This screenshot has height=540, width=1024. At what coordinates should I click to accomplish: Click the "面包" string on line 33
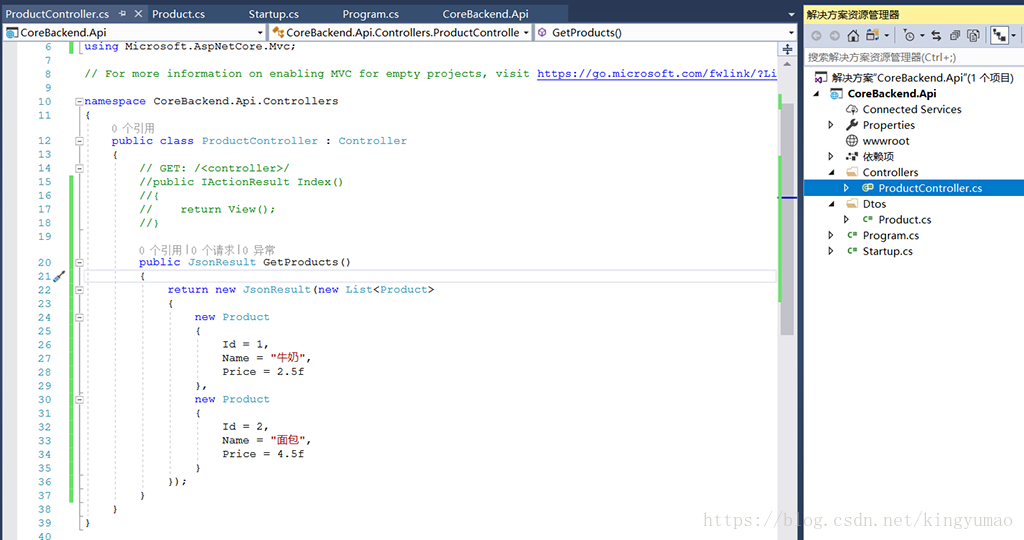tap(288, 440)
